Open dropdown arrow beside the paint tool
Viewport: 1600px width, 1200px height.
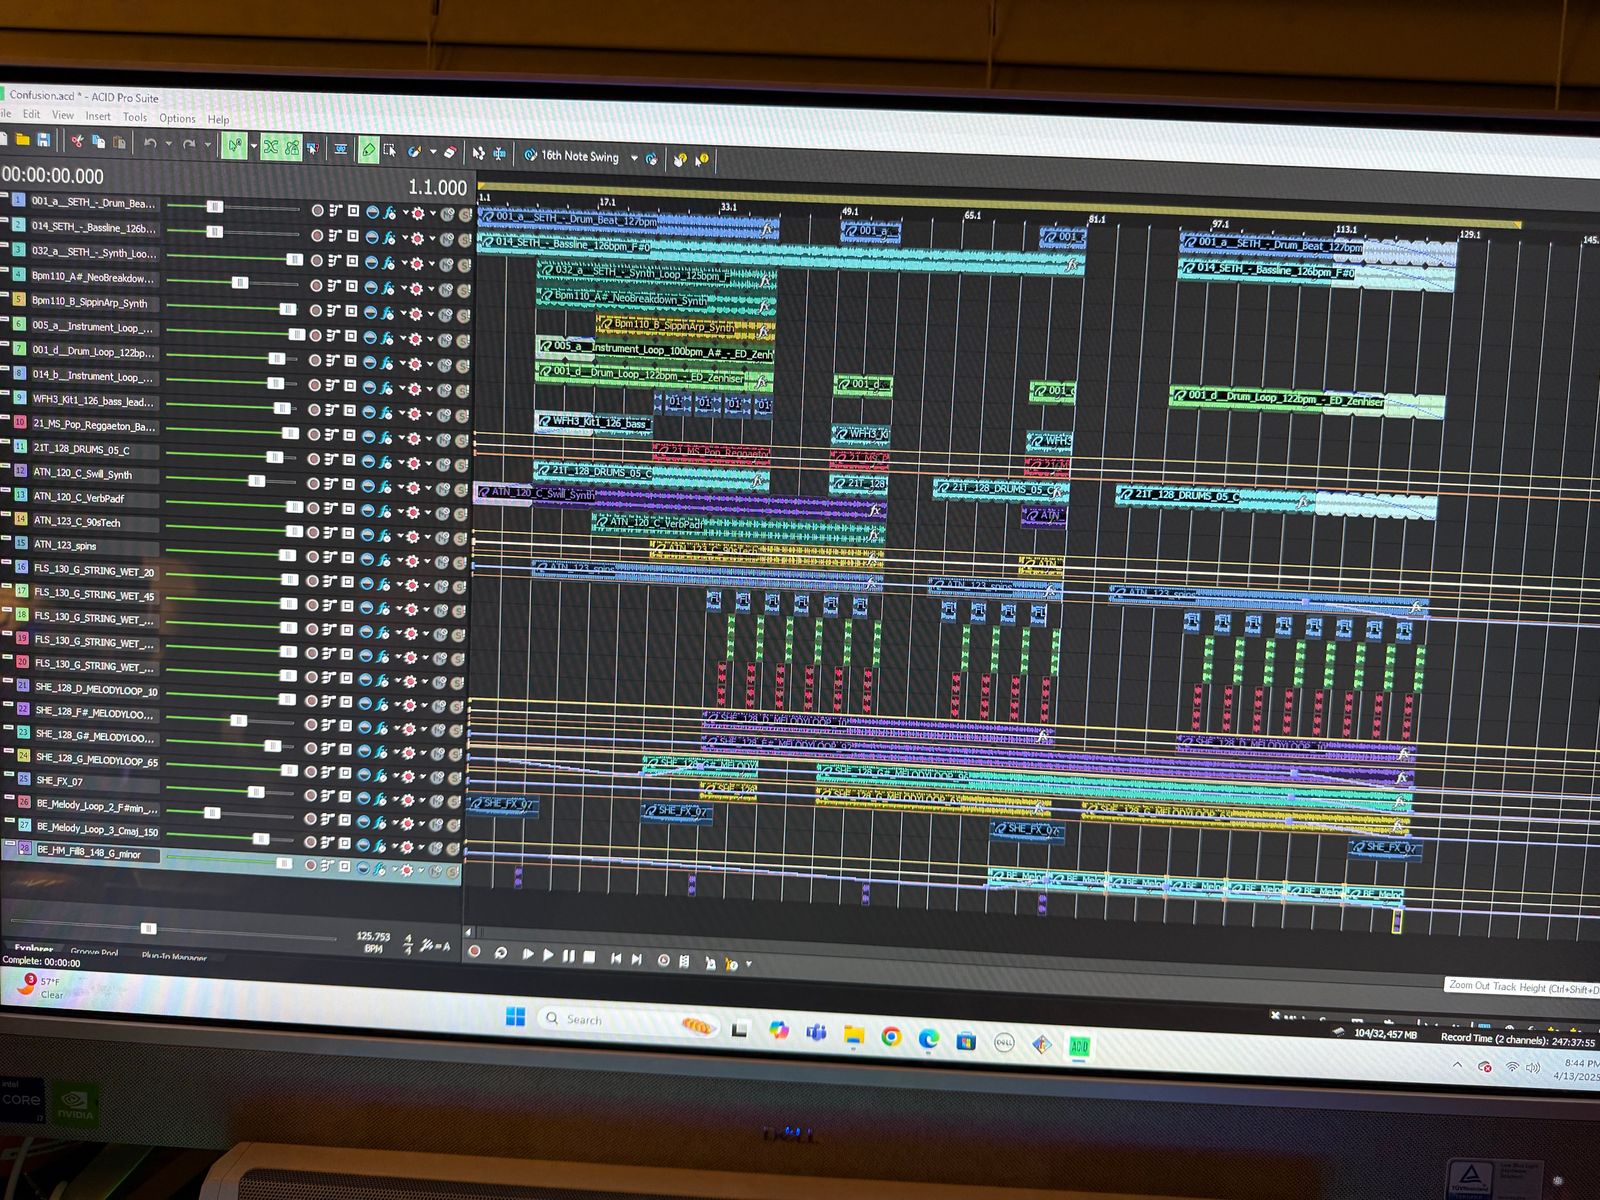pyautogui.click(x=432, y=152)
